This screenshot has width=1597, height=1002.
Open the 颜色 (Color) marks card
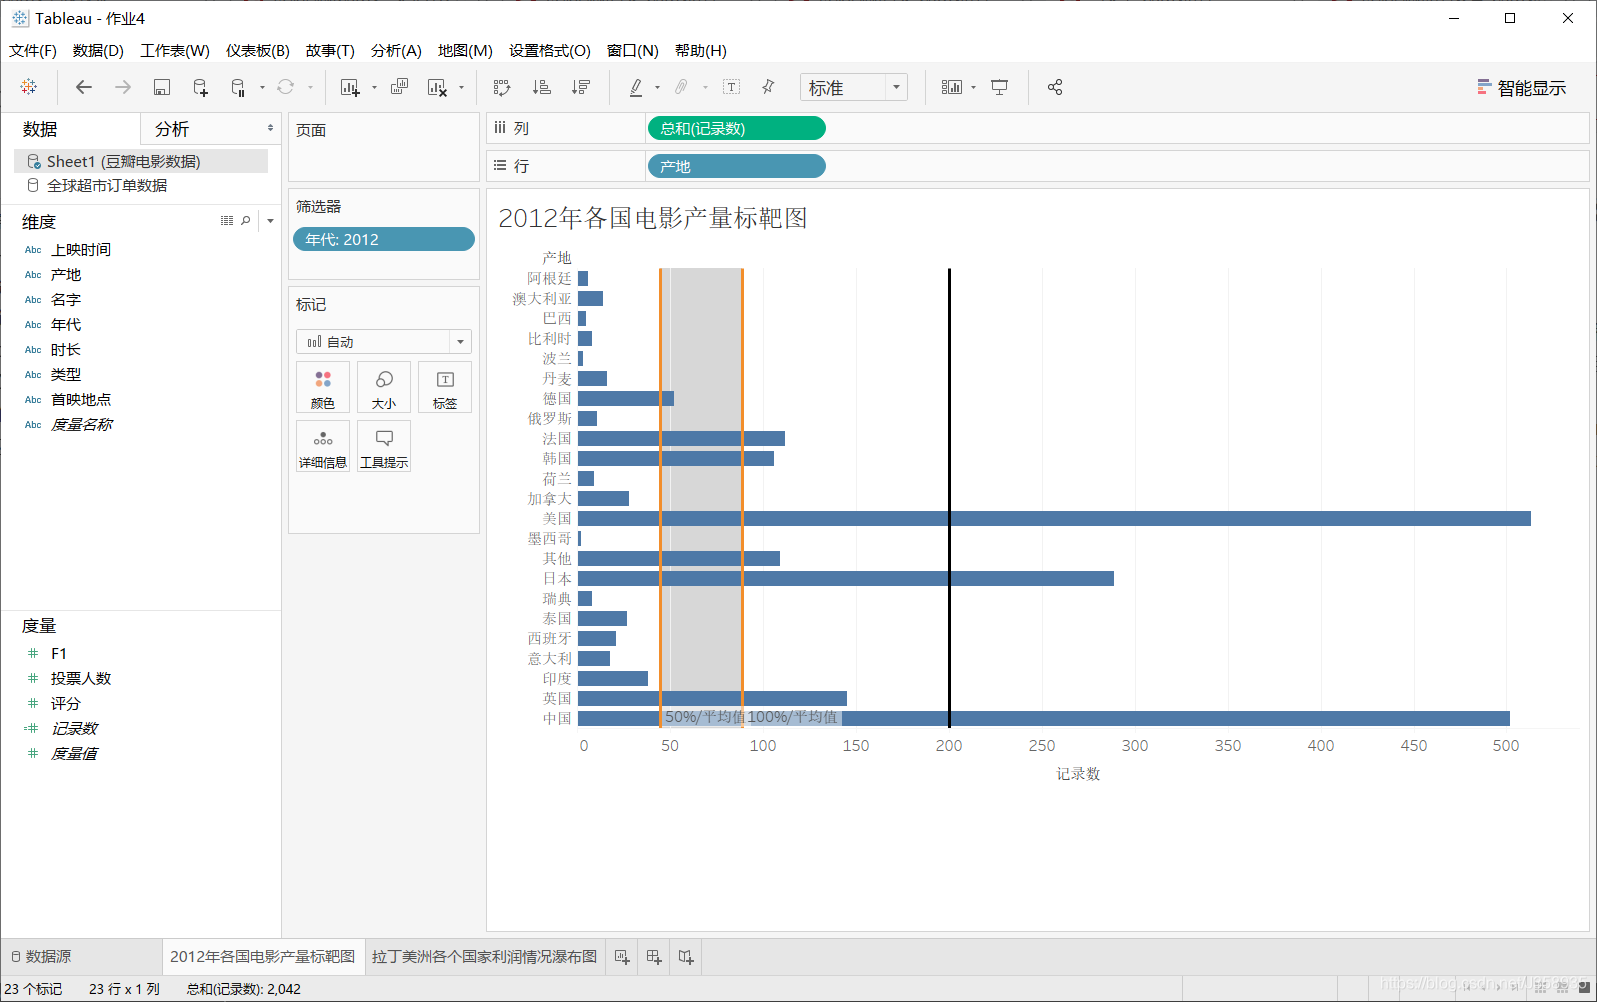[x=323, y=387]
